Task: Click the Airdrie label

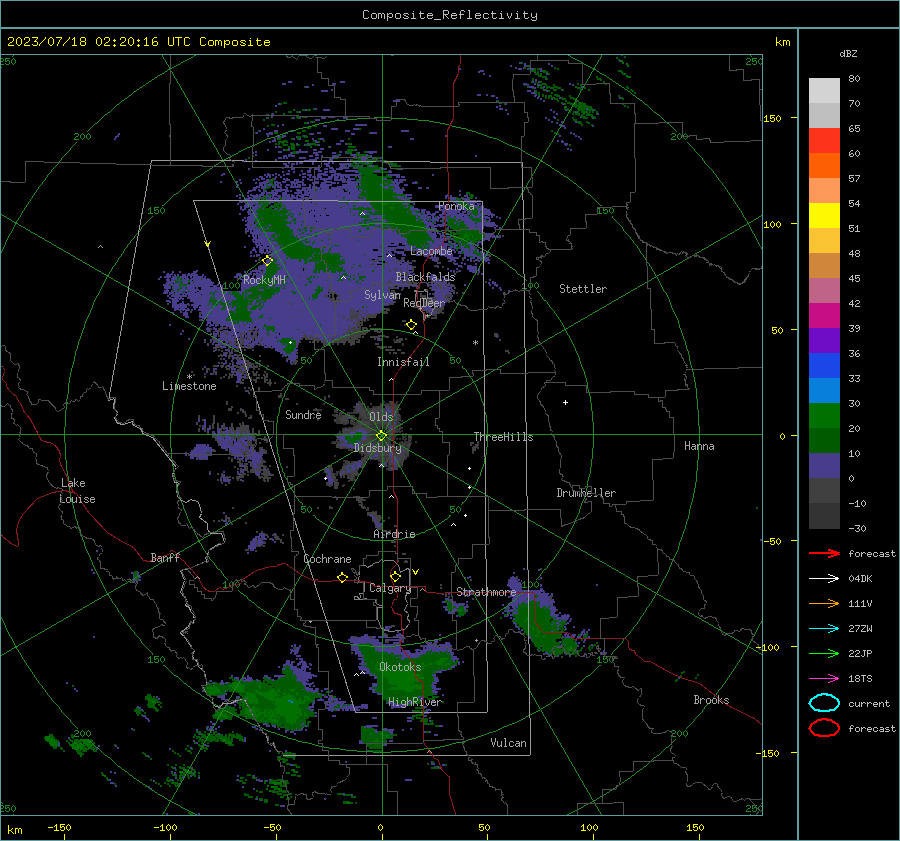Action: point(394,534)
